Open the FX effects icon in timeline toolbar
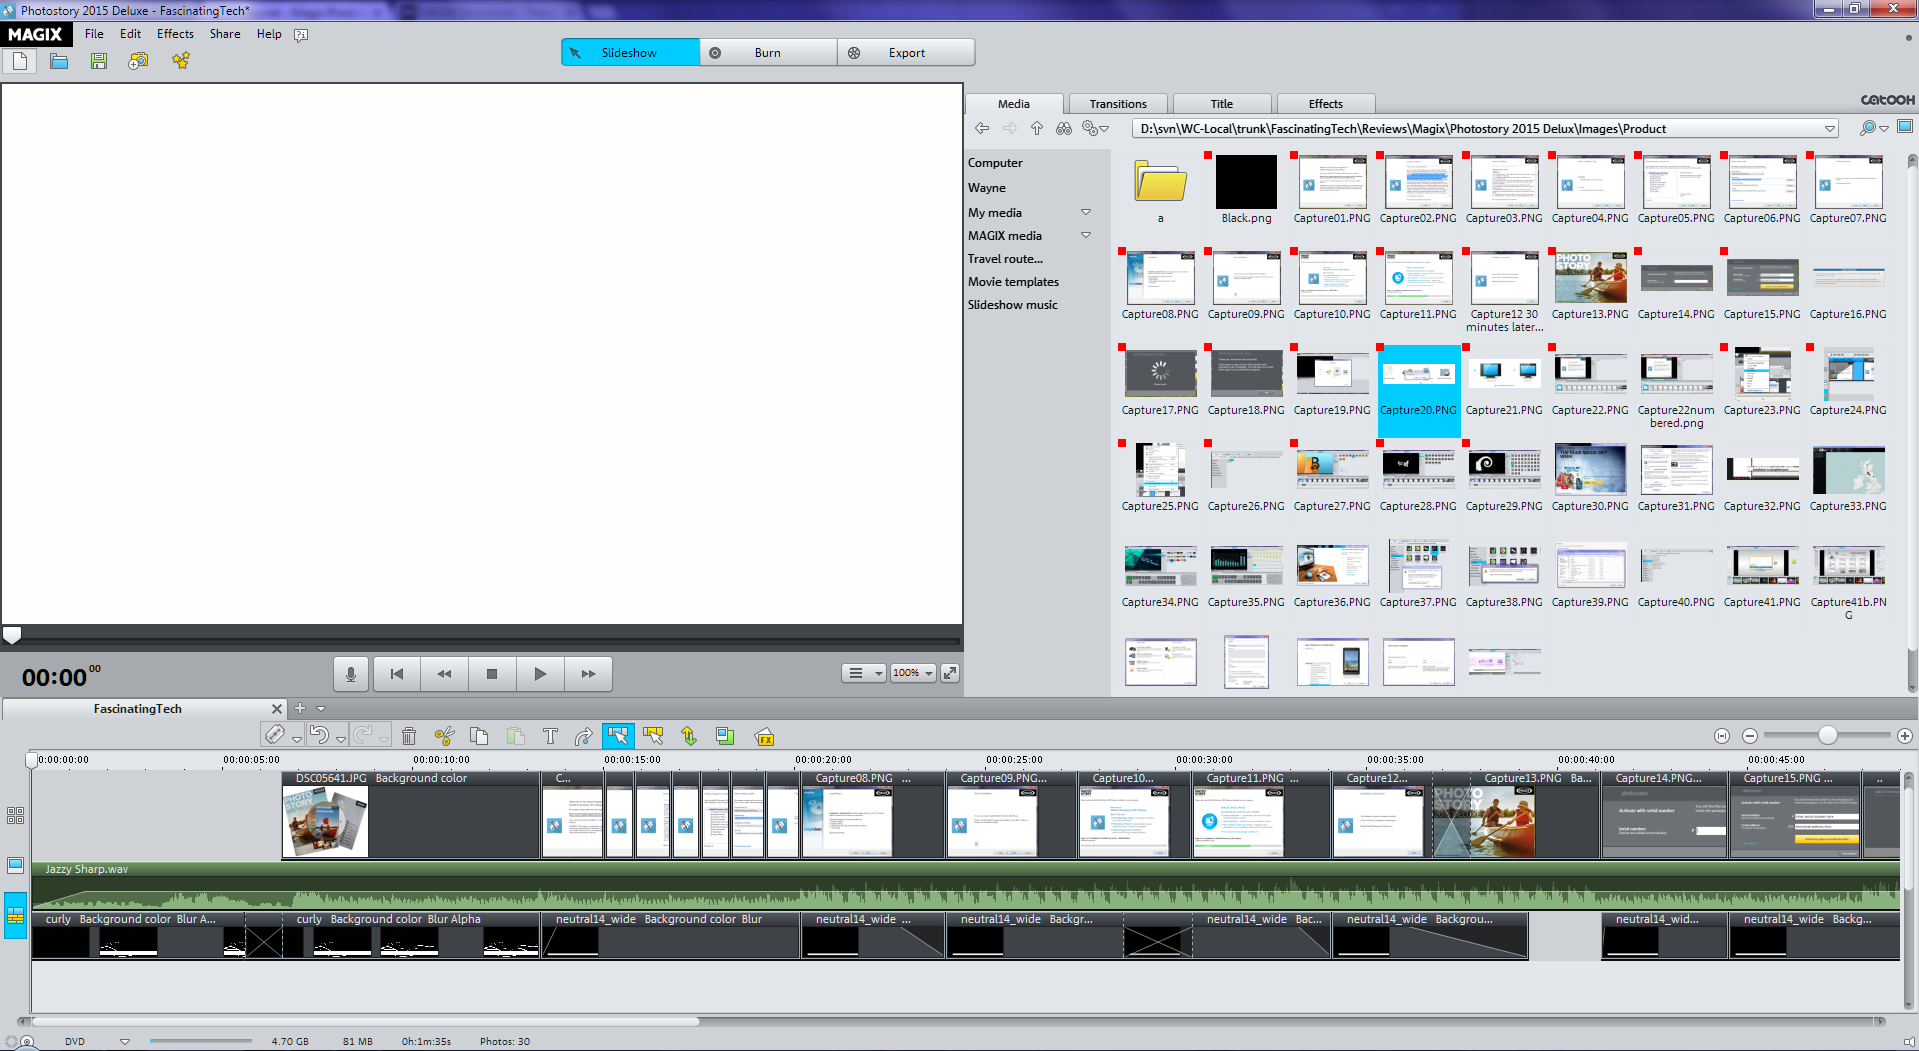This screenshot has height=1051, width=1919. (x=764, y=736)
